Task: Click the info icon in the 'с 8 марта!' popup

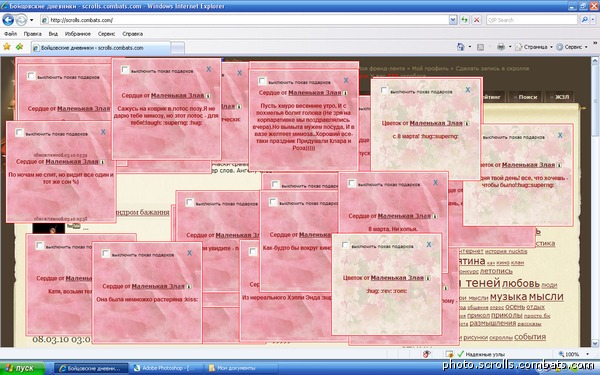Action: coord(467,124)
